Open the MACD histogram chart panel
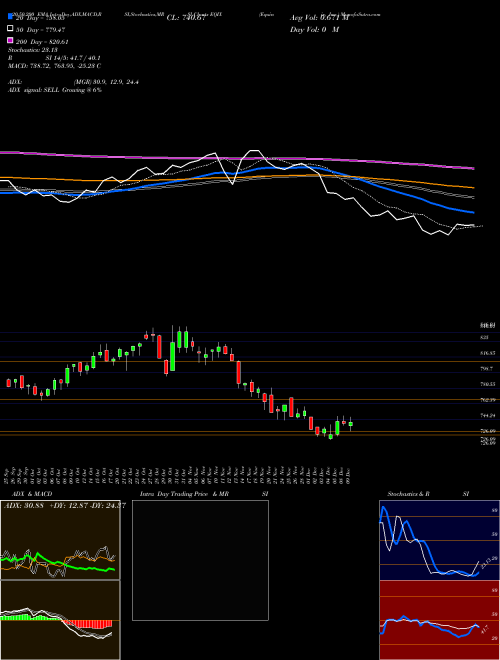The width and height of the screenshot is (500, 660). click(60, 620)
